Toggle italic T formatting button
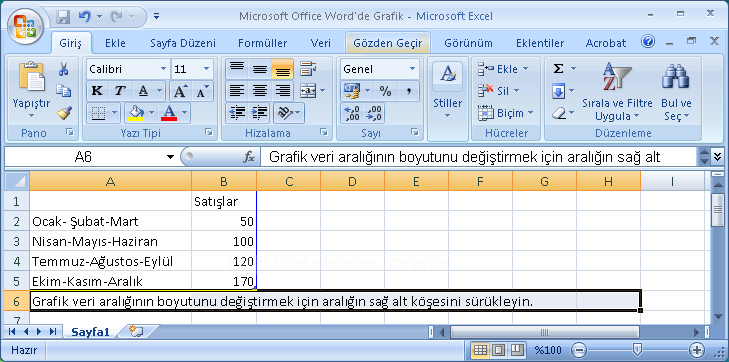The image size is (729, 362). point(120,91)
